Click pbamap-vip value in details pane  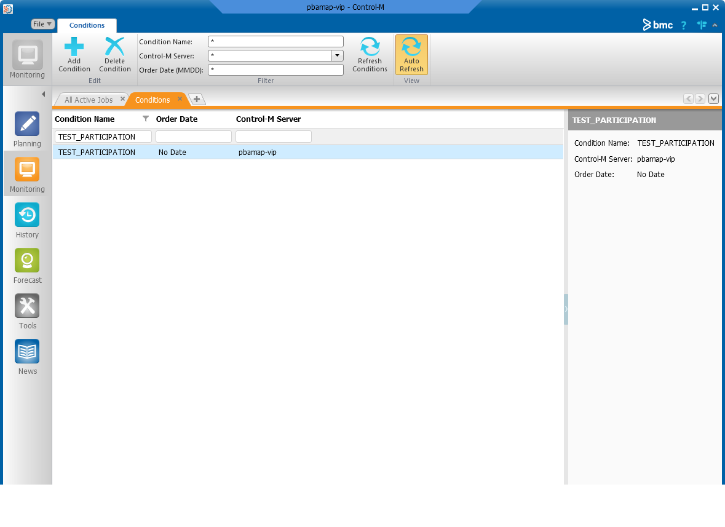click(656, 159)
